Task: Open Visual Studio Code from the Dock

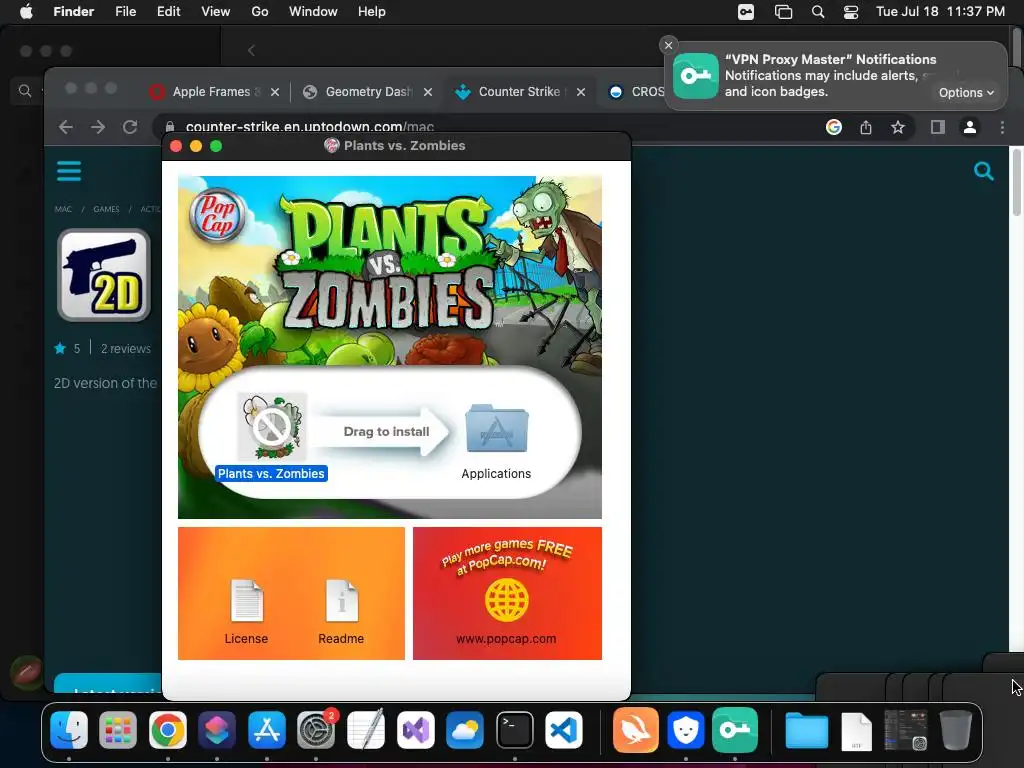Action: (564, 730)
